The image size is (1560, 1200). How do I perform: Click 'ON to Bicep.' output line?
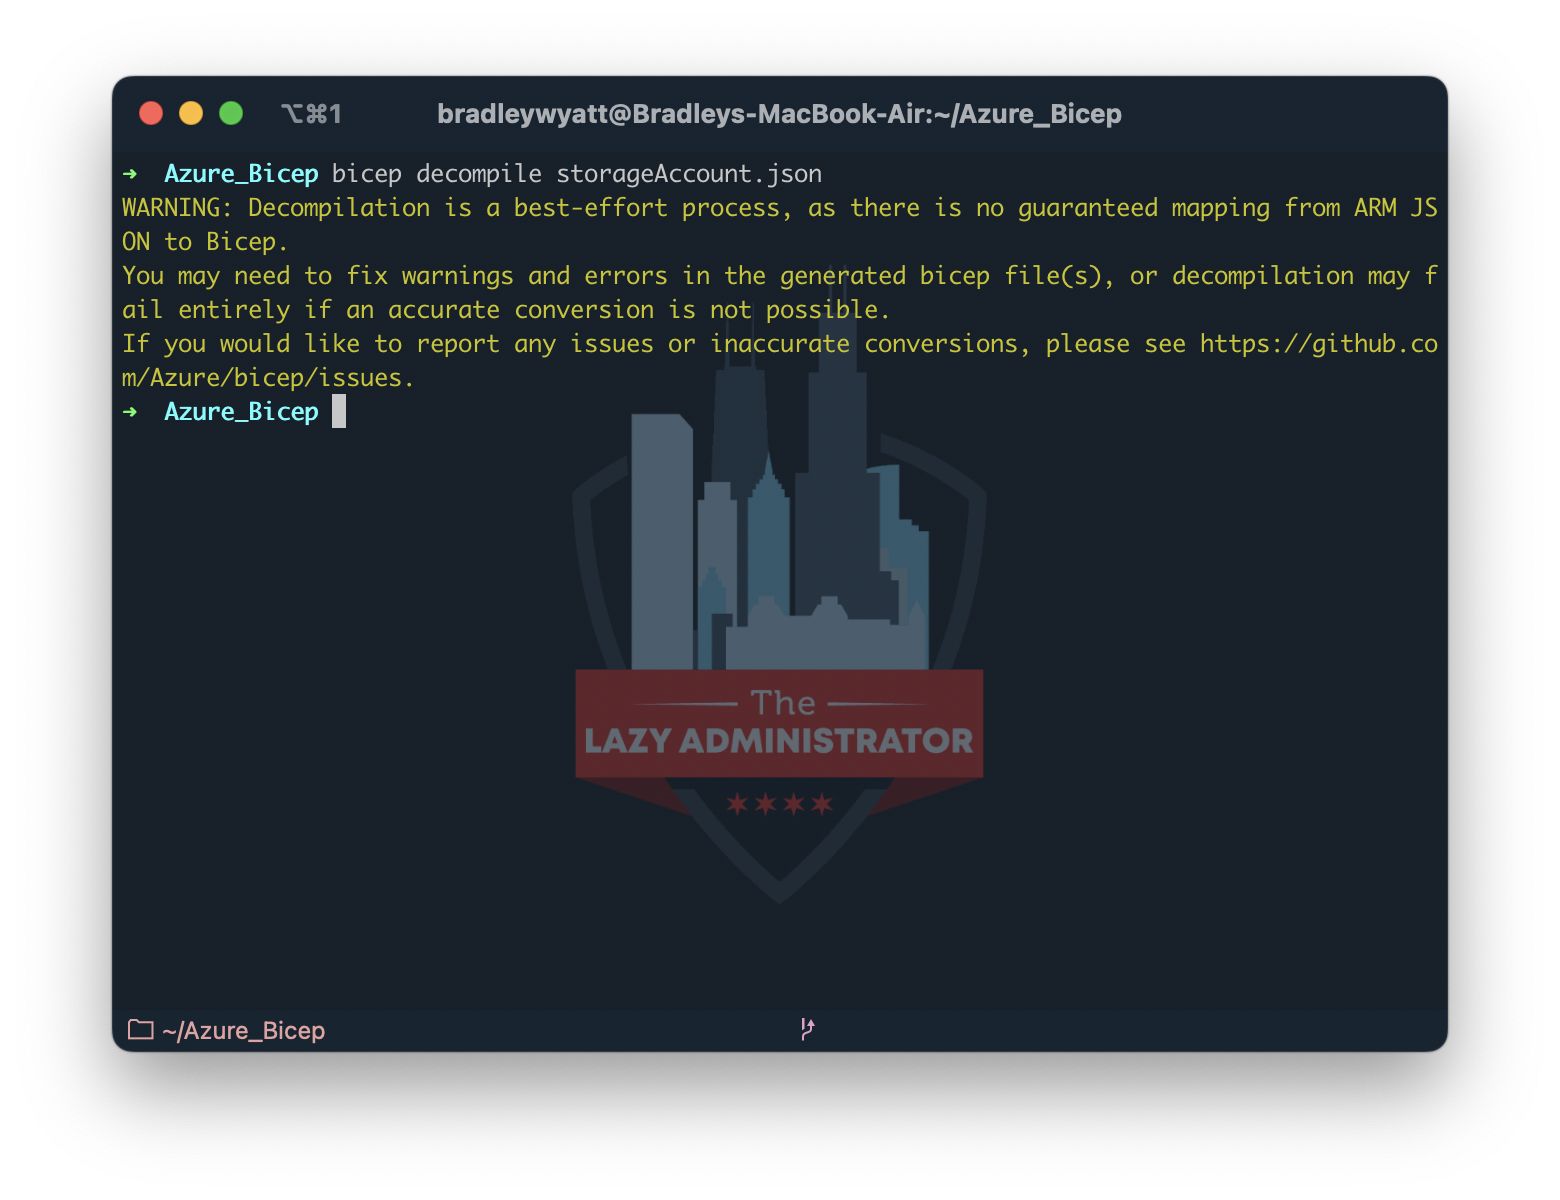tap(205, 242)
